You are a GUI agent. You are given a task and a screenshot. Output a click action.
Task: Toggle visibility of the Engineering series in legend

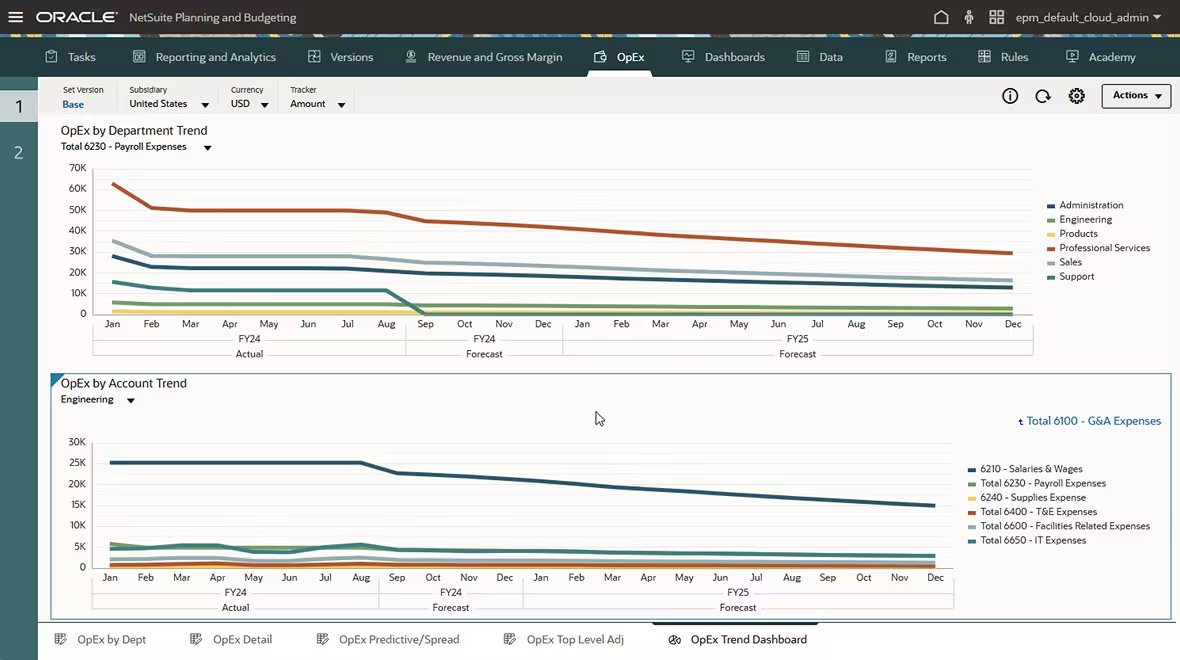coord(1088,219)
